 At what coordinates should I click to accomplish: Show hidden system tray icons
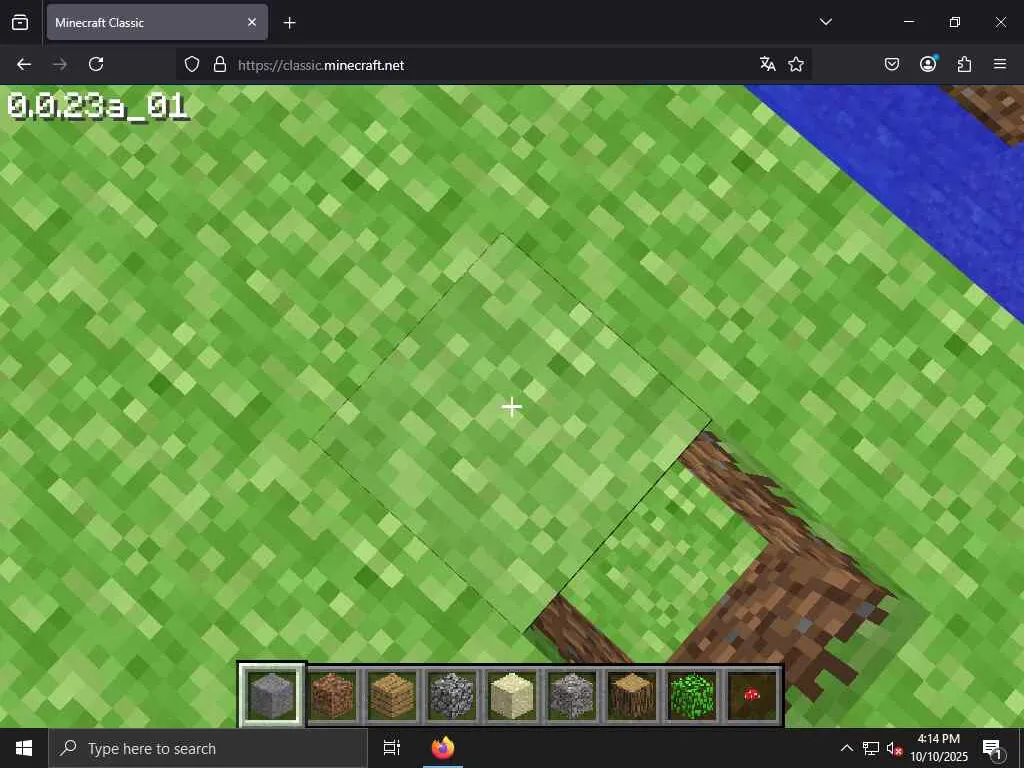[846, 748]
